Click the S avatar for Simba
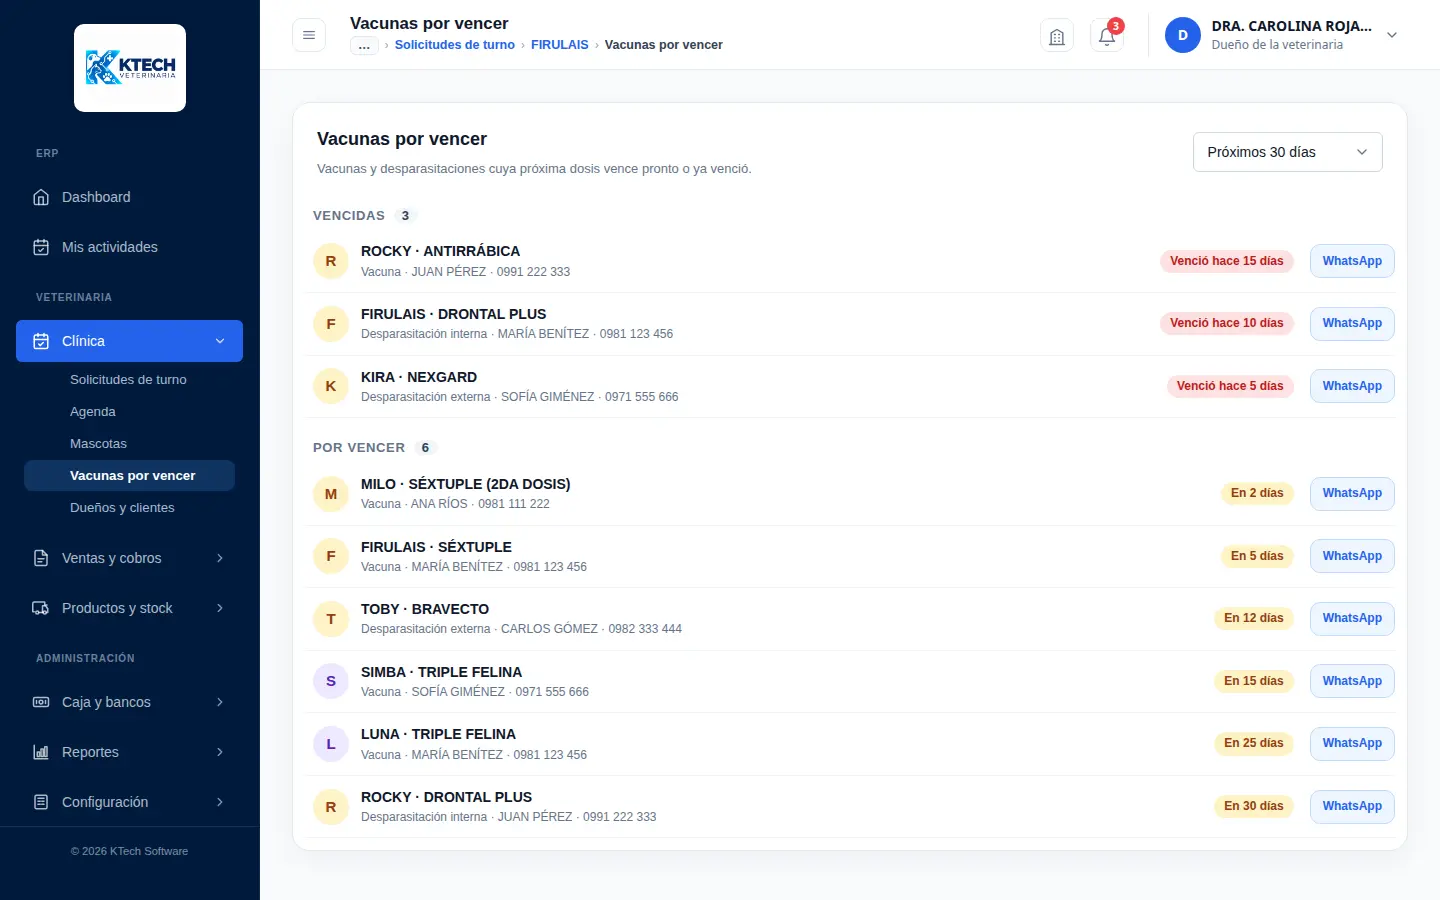The image size is (1440, 900). tap(331, 681)
